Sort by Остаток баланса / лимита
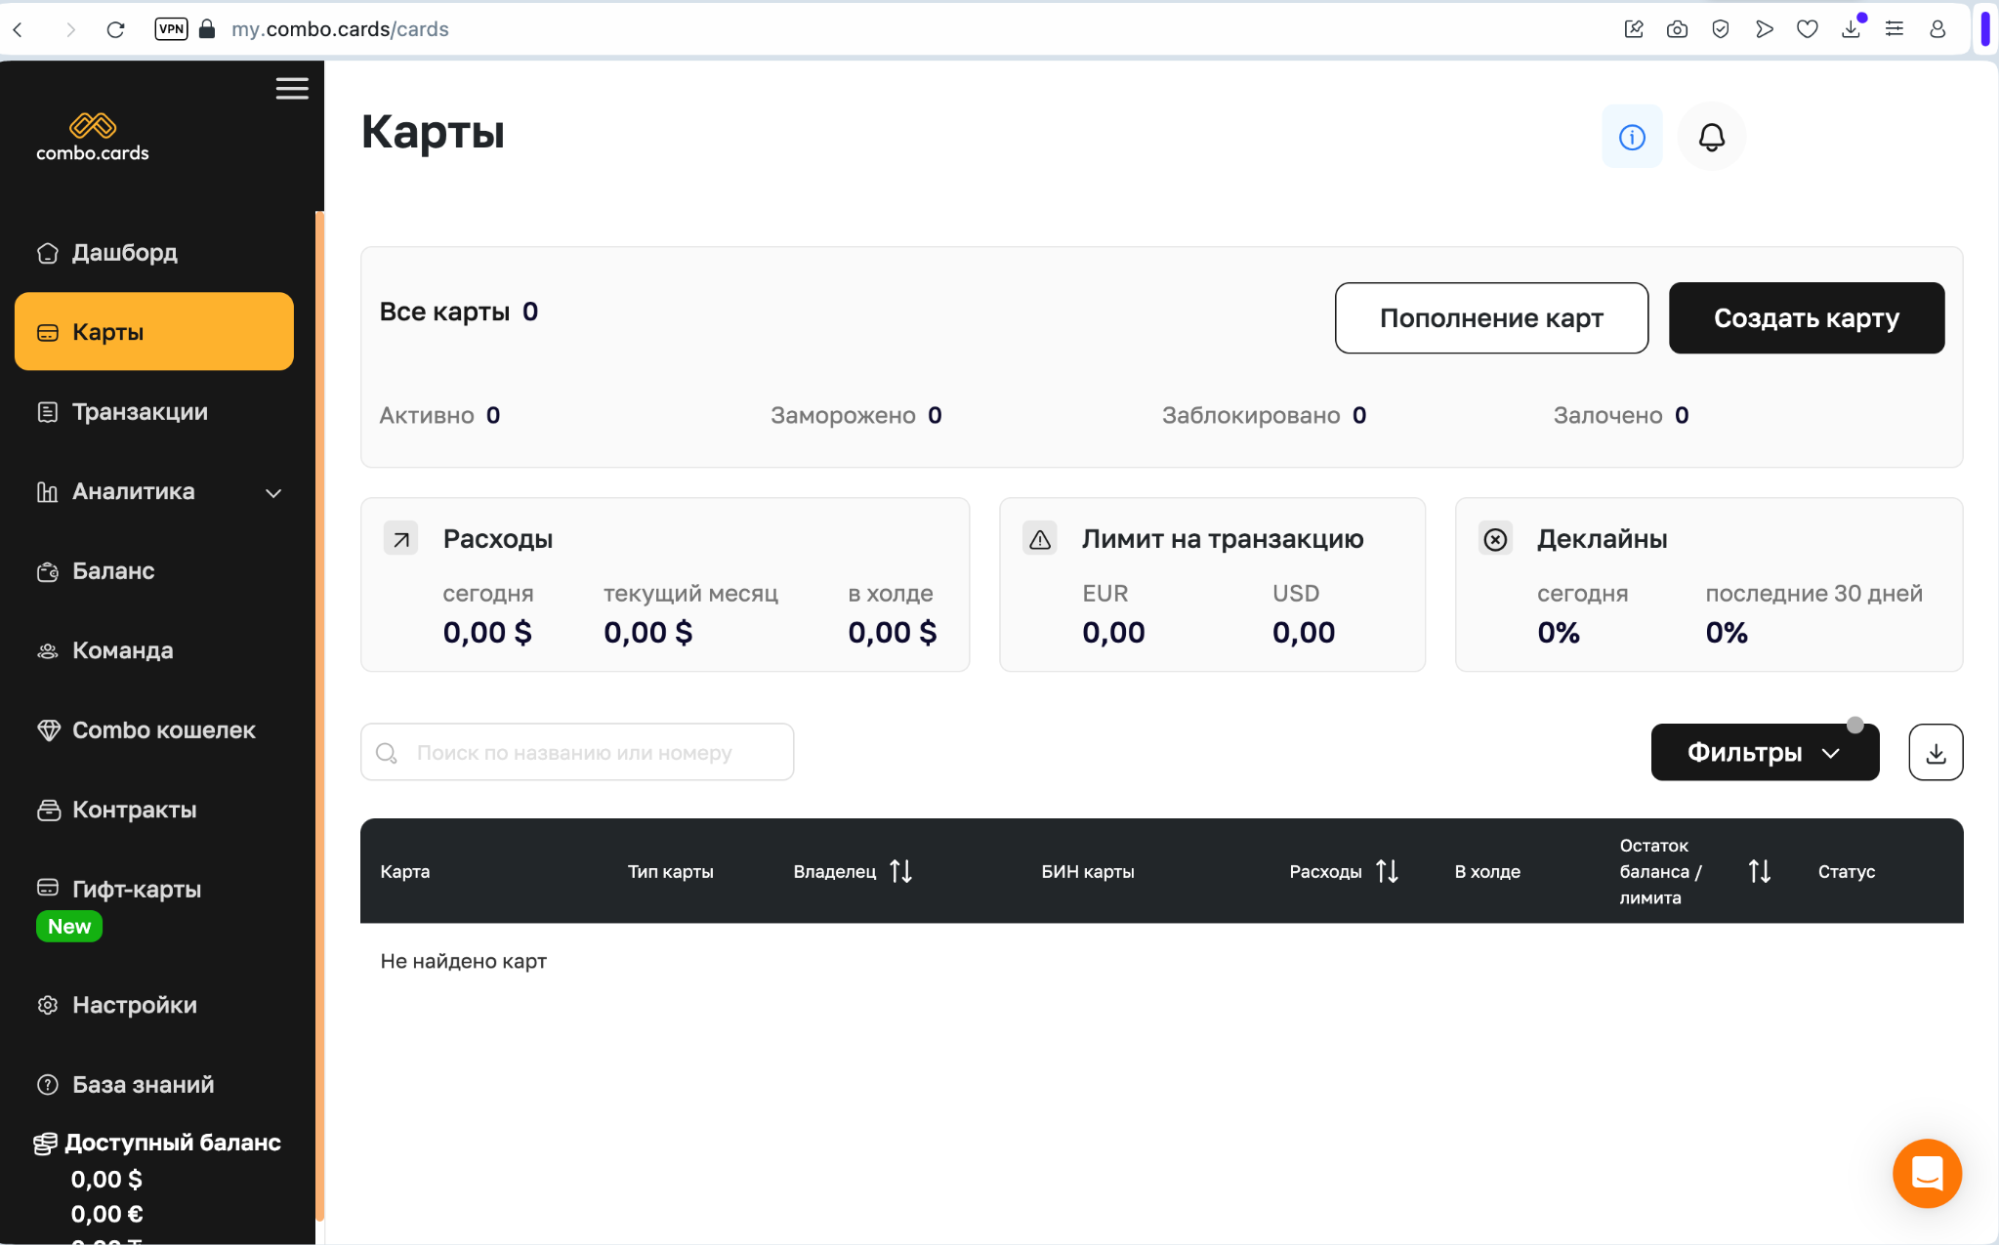 [x=1760, y=871]
